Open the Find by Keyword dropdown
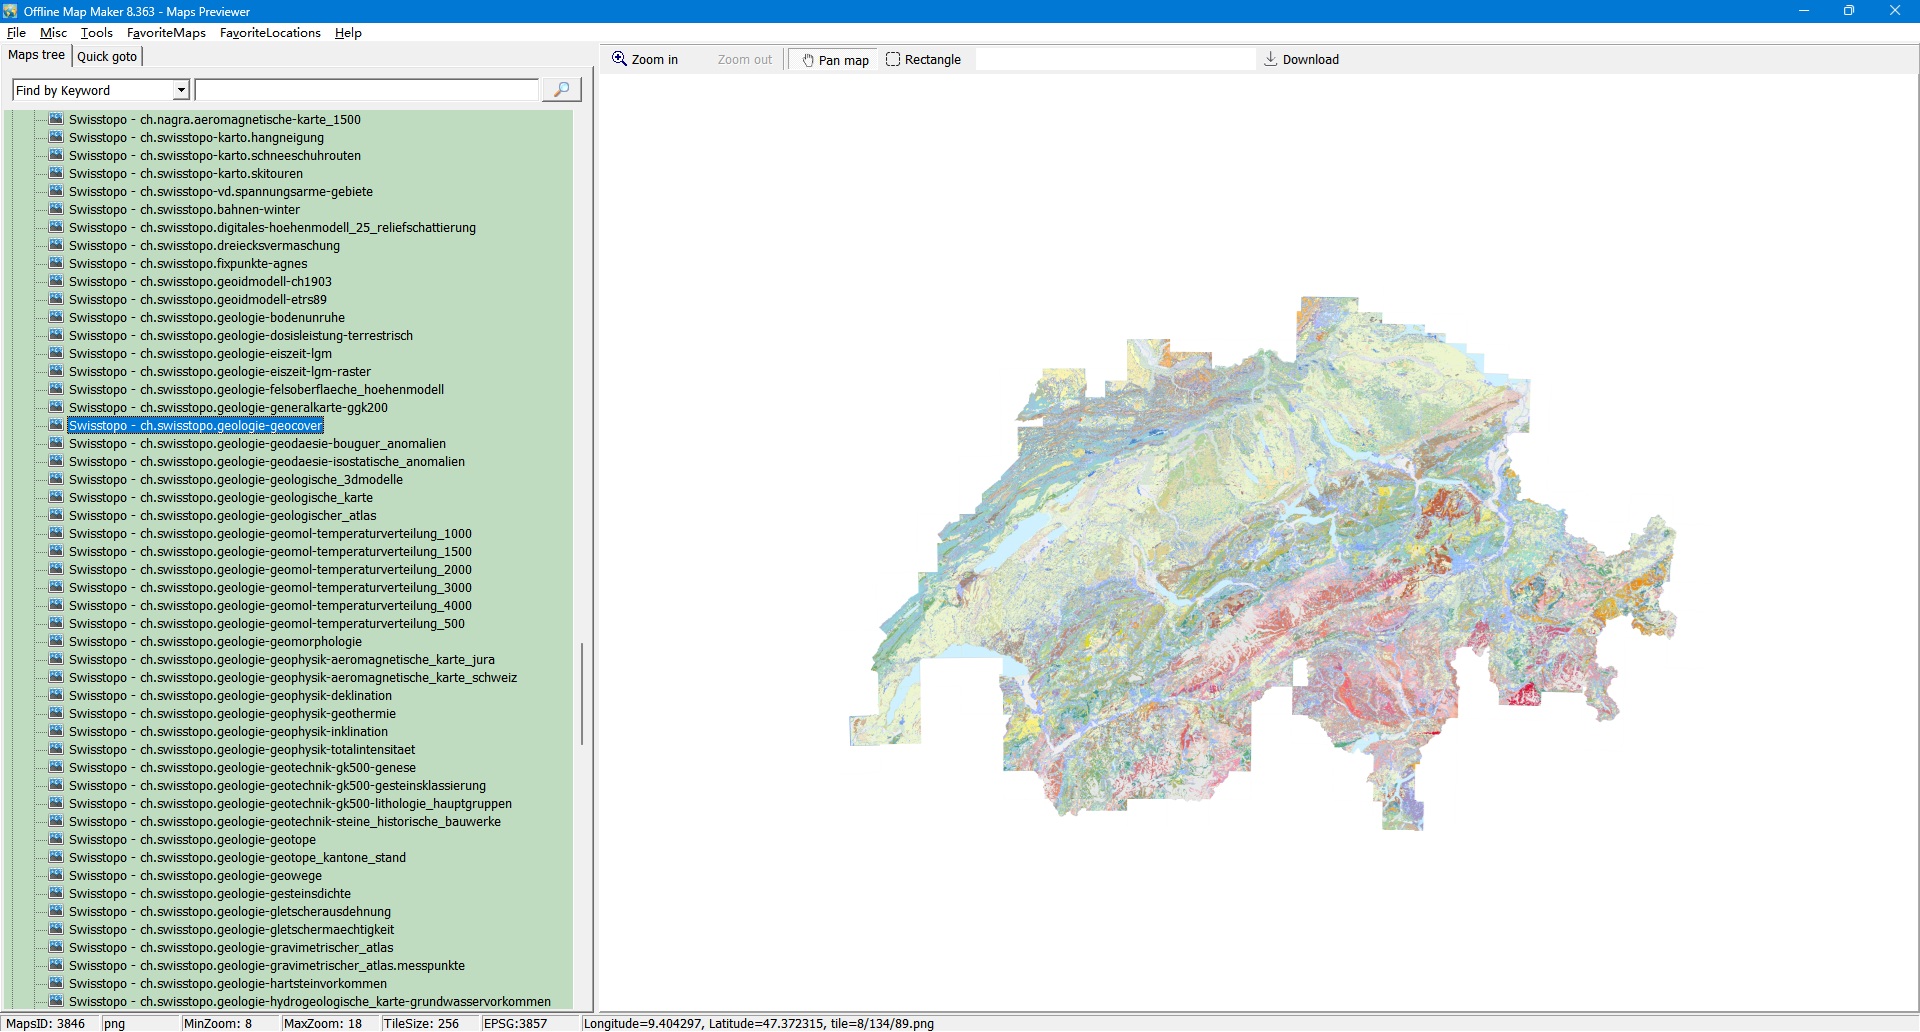 [181, 91]
